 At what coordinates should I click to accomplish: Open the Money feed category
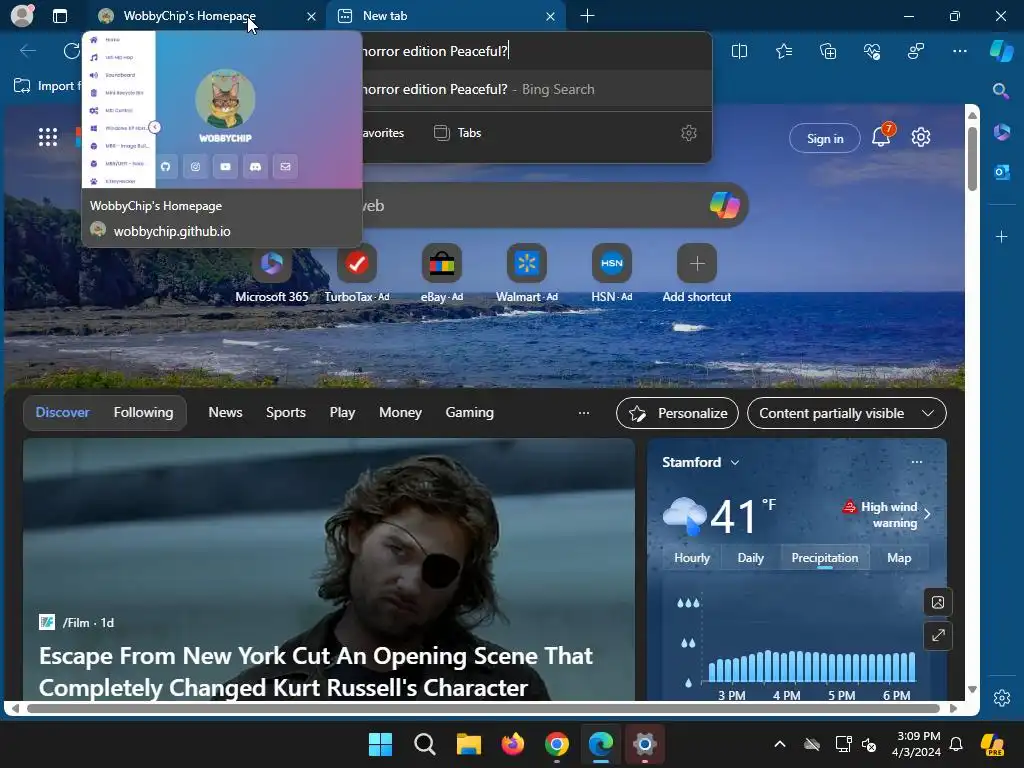(x=400, y=413)
